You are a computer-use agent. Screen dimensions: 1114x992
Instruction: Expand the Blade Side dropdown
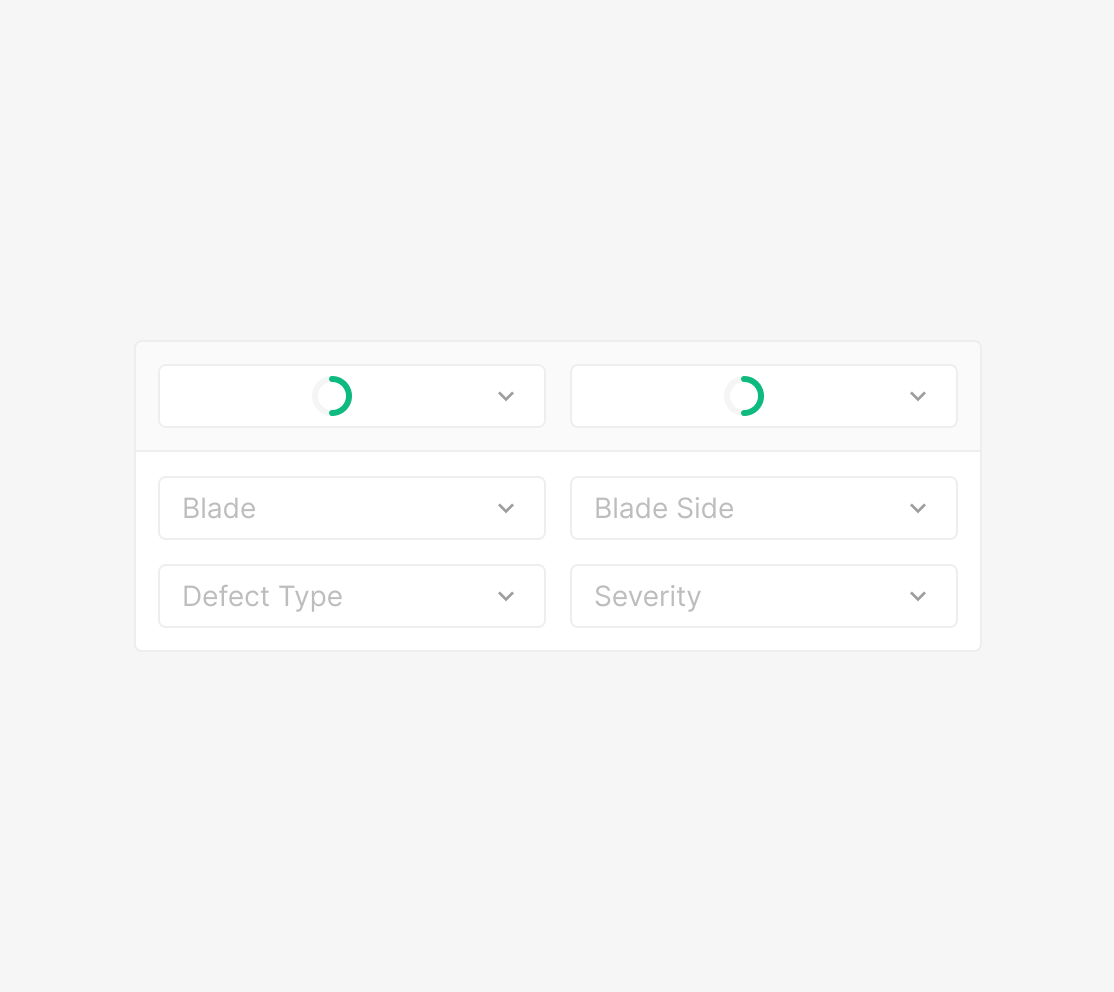click(x=764, y=508)
